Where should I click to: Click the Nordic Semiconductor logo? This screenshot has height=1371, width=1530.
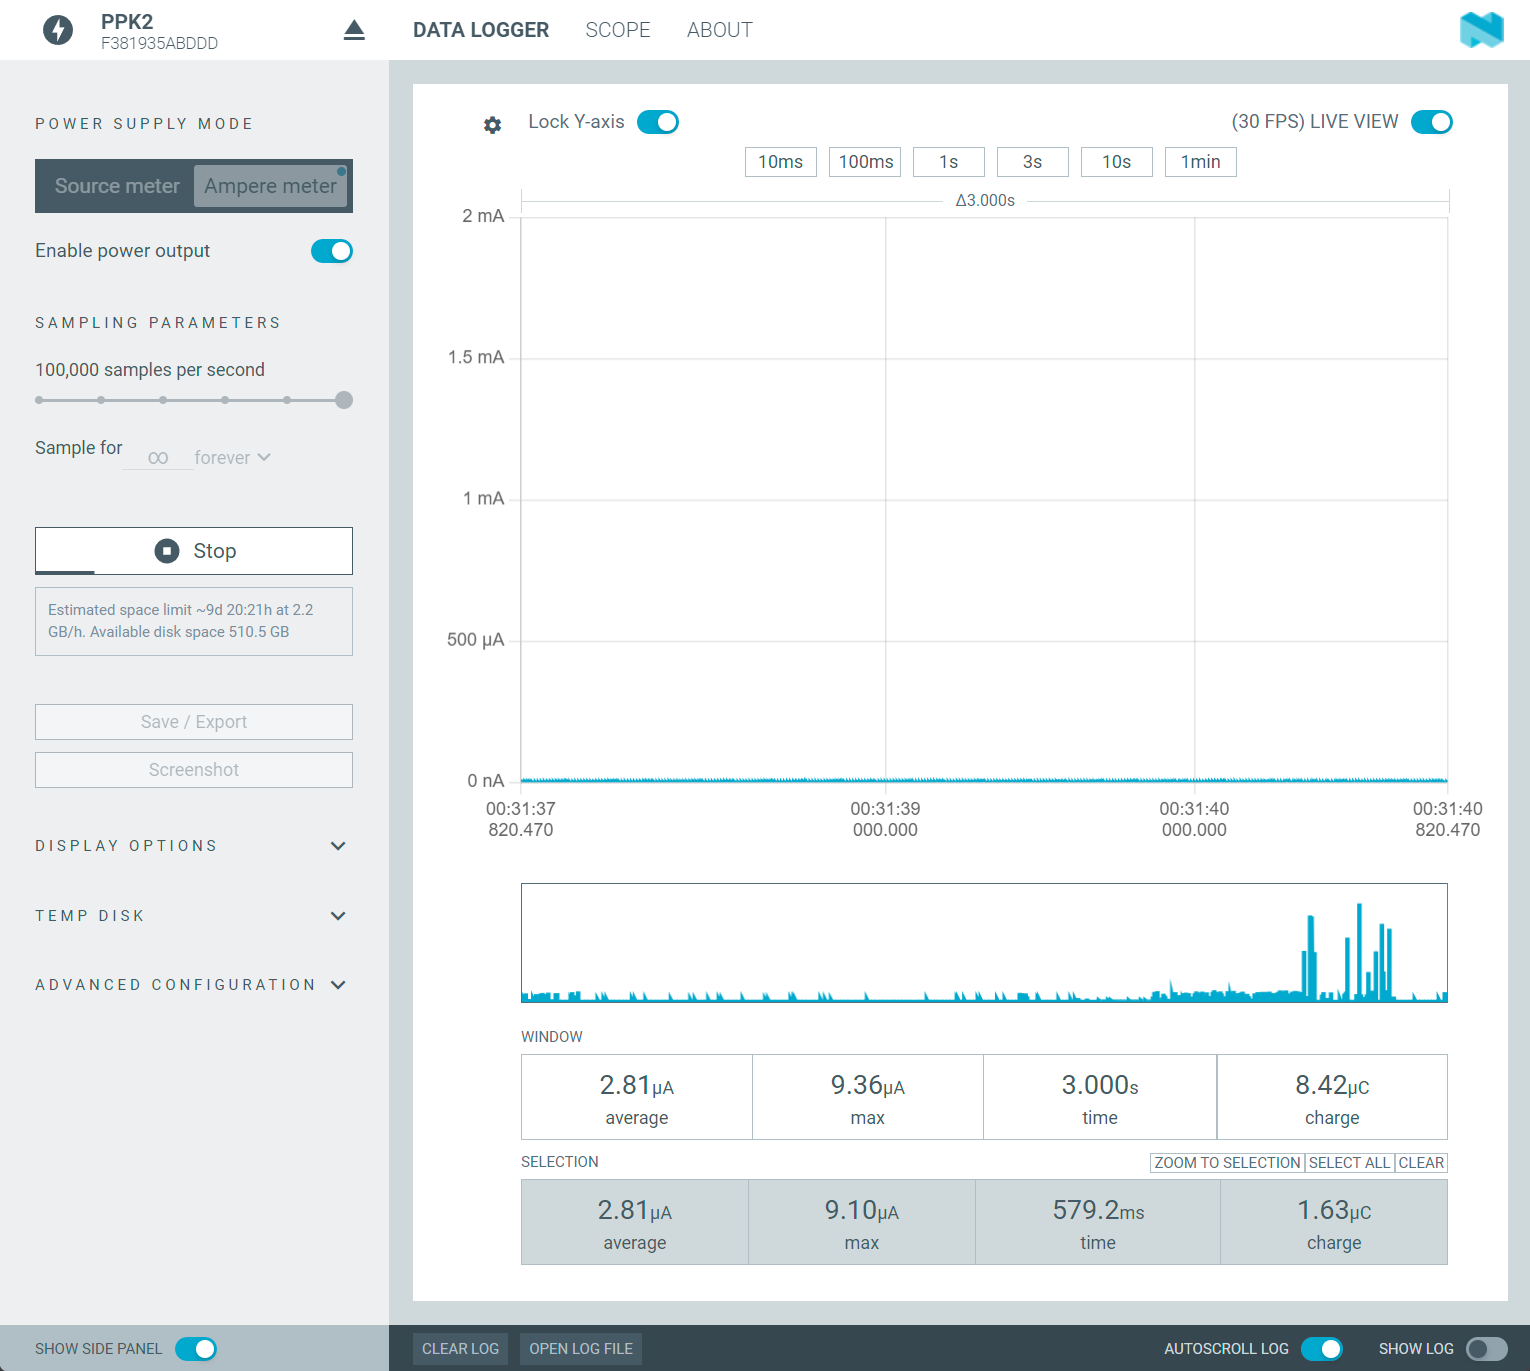click(1481, 30)
